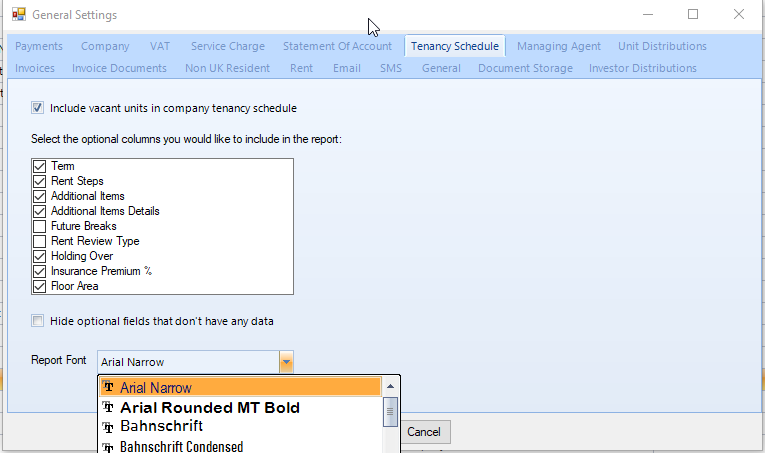Collapse the Report Font dropdown arrow

click(x=286, y=362)
